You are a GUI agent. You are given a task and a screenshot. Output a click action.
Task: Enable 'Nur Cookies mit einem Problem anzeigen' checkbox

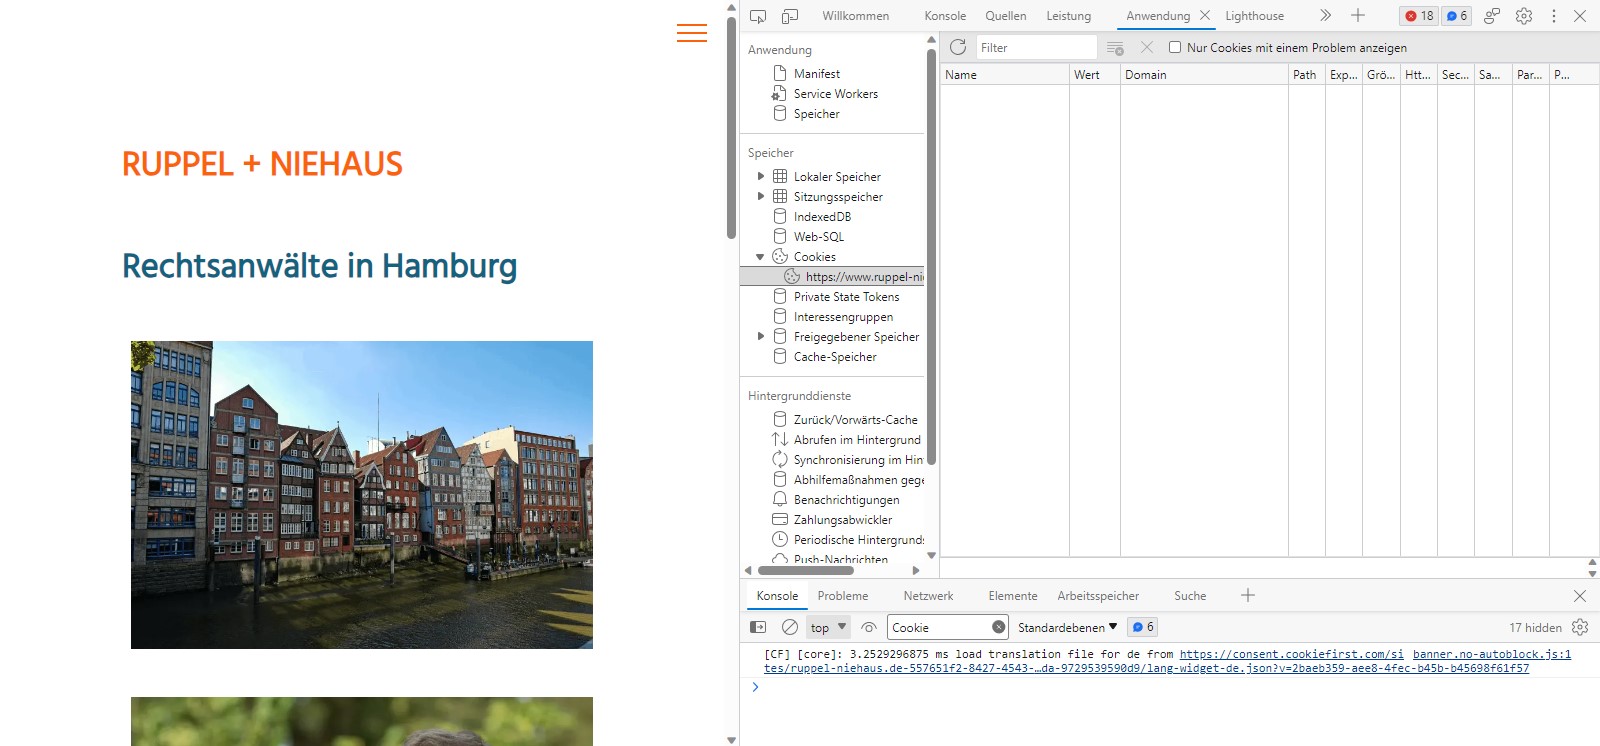(1175, 47)
